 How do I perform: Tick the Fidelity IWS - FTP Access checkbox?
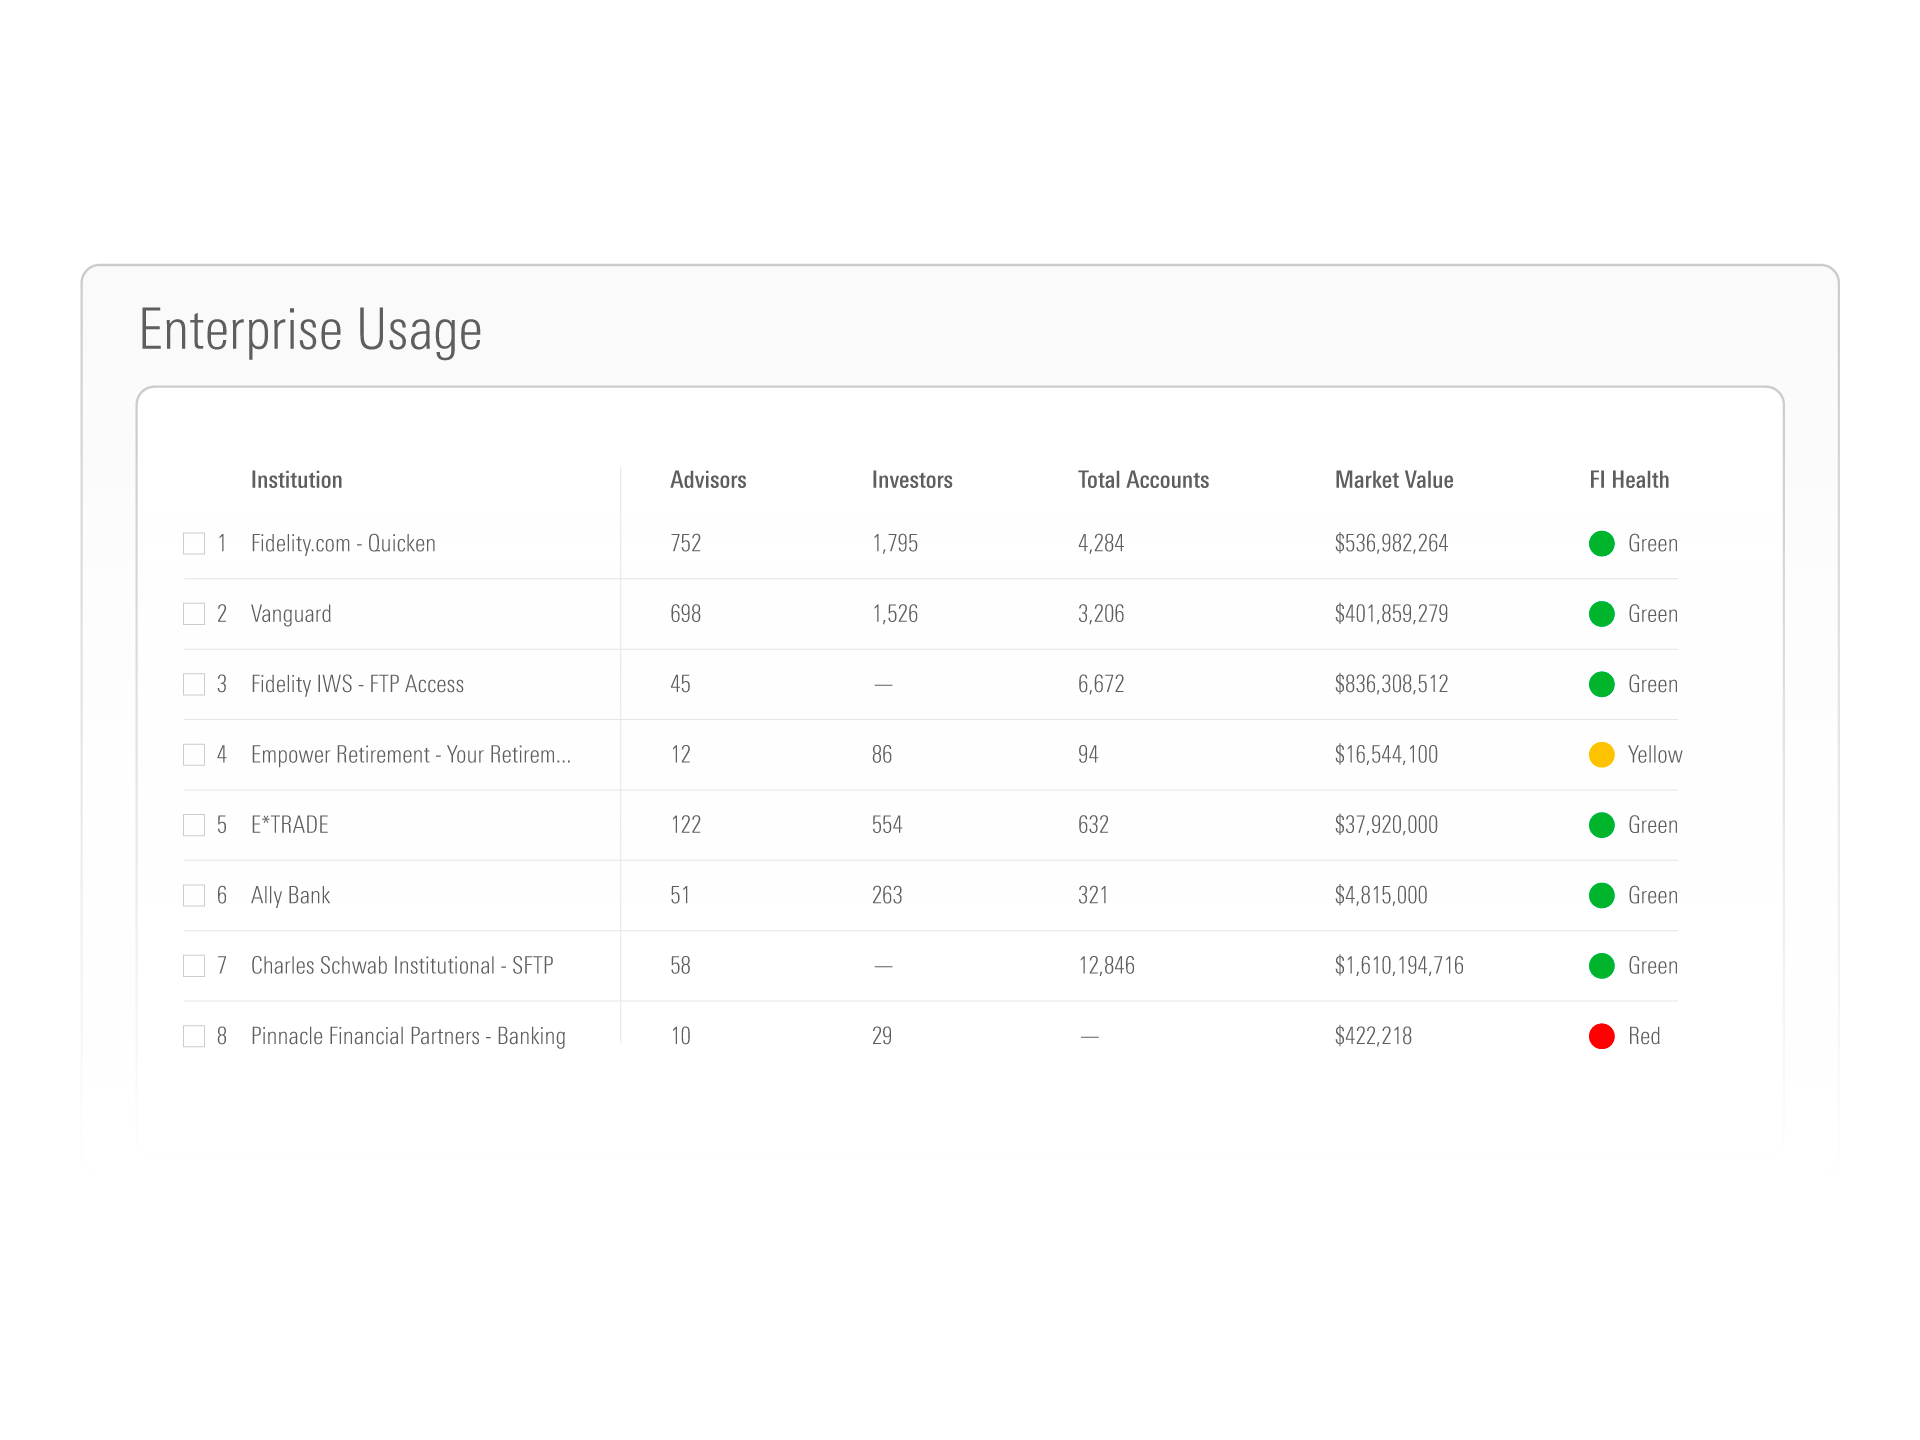(194, 684)
